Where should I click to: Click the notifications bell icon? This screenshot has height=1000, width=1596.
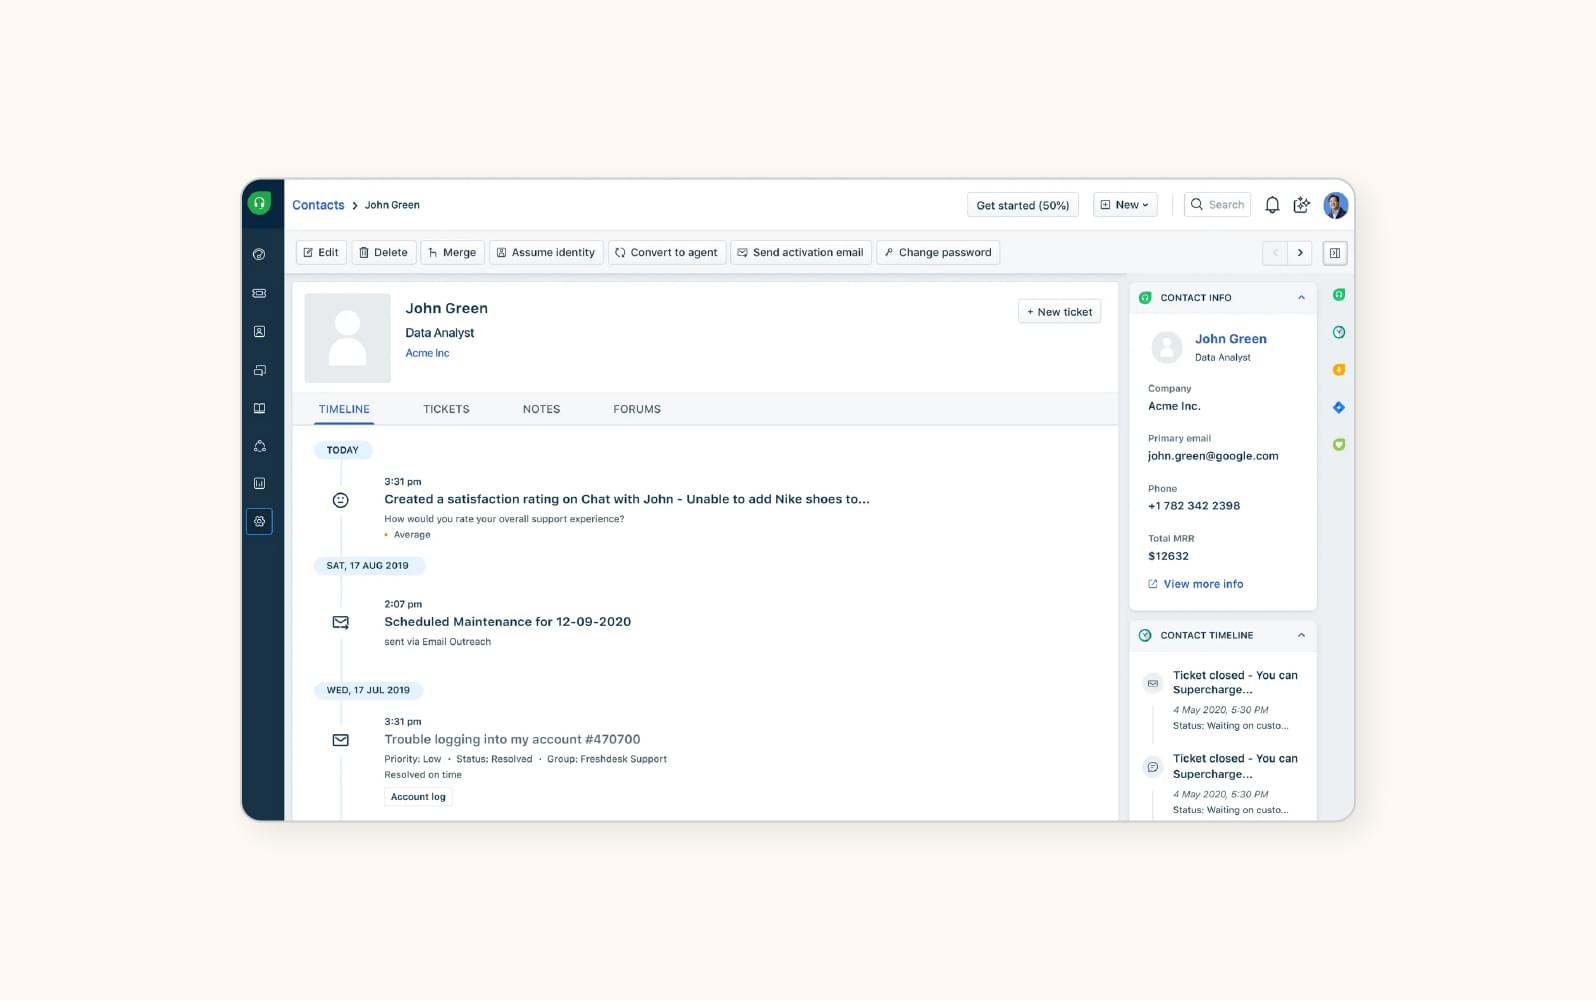point(1272,205)
